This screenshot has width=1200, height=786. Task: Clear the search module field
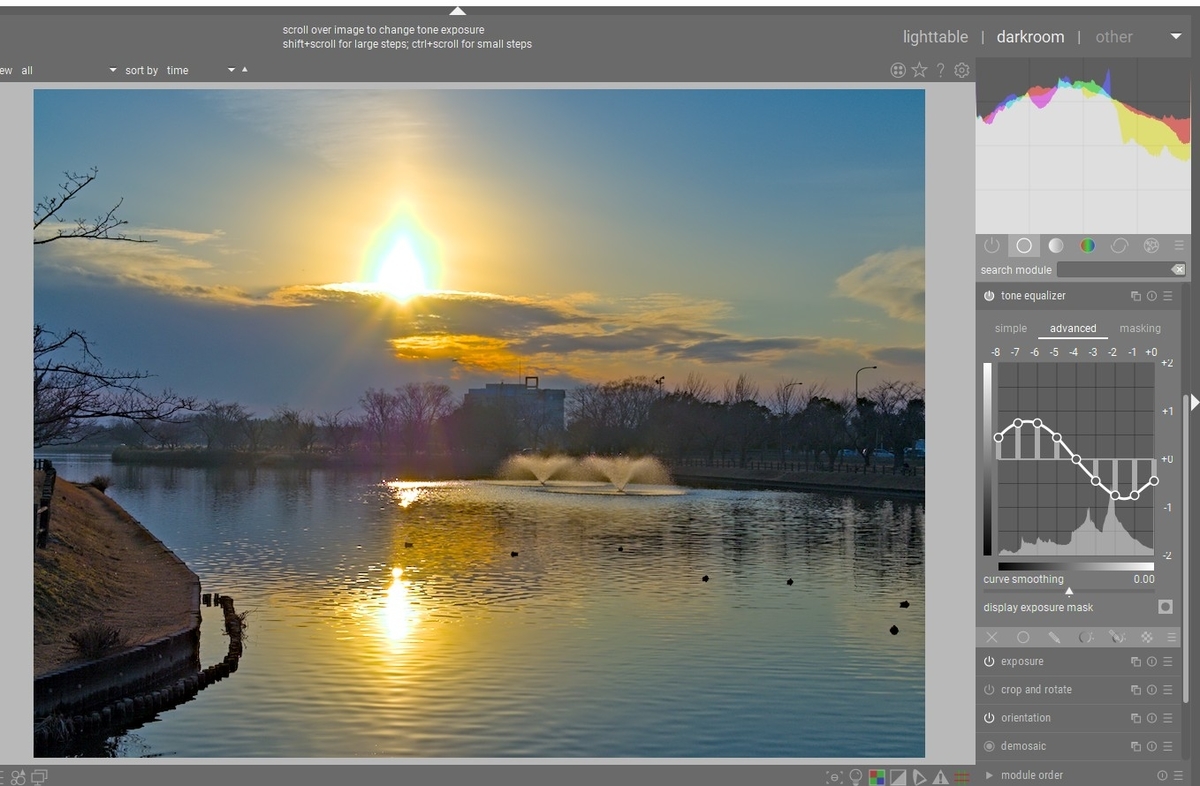[1178, 270]
